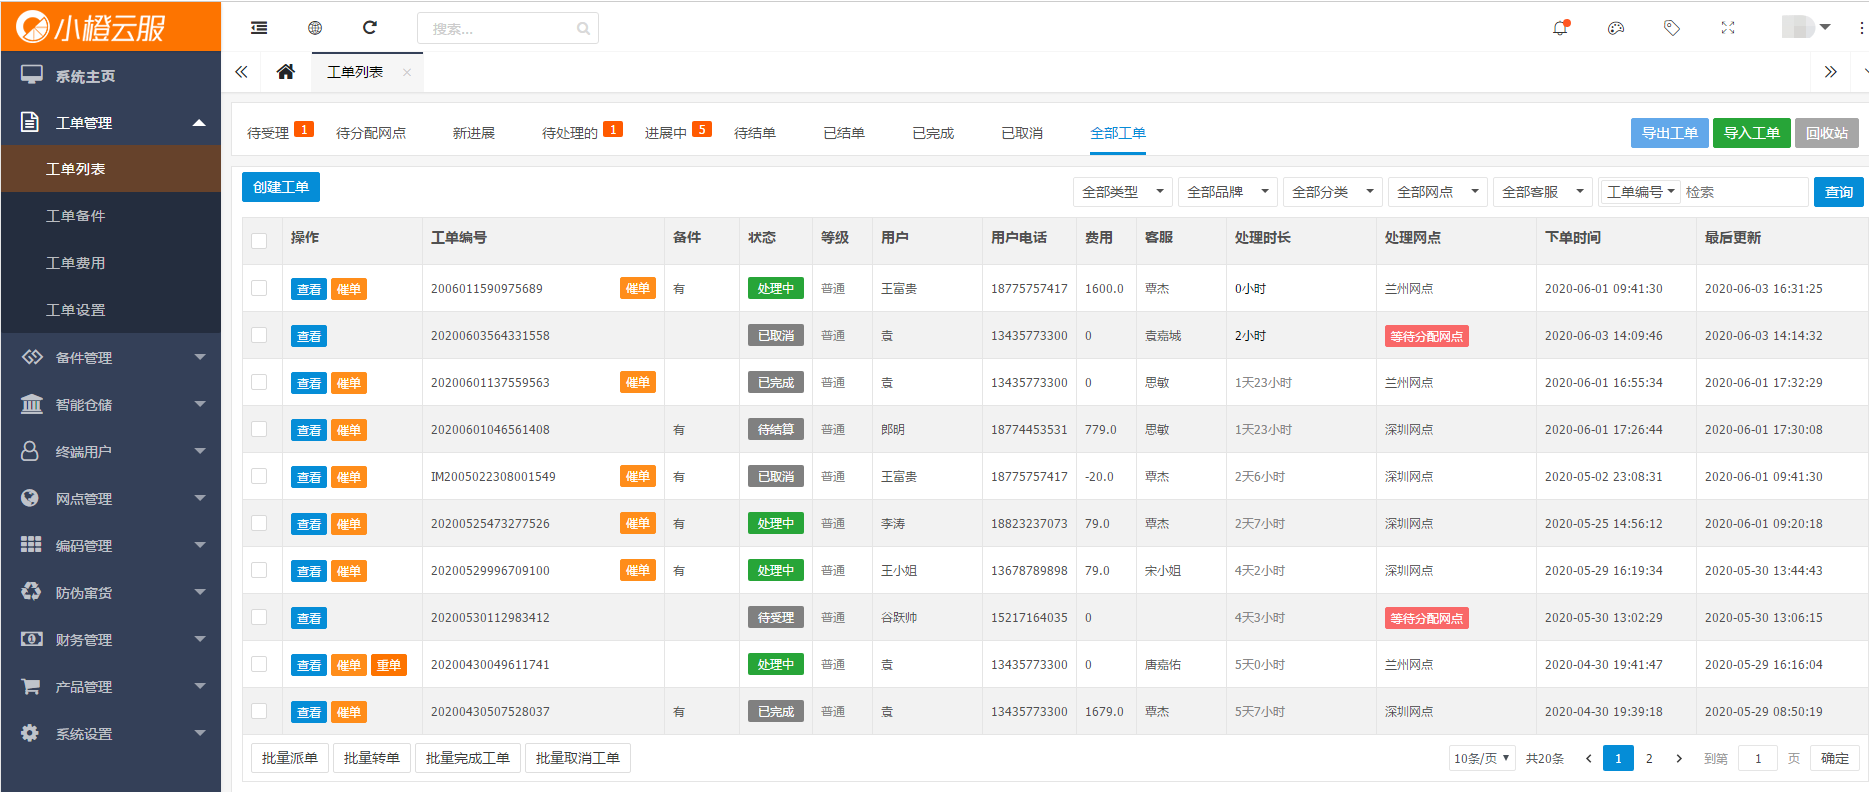Click 重单 on order 20200430049611741
This screenshot has width=1869, height=792.
point(389,665)
